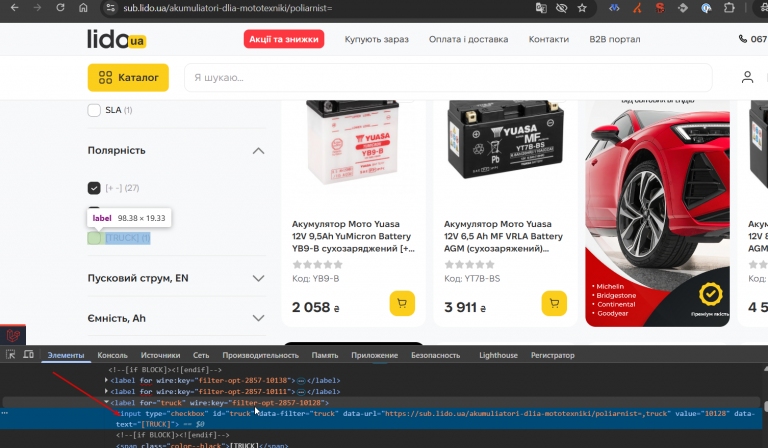The height and width of the screenshot is (448, 768).
Task: Open the B2B портал link
Action: 615,39
